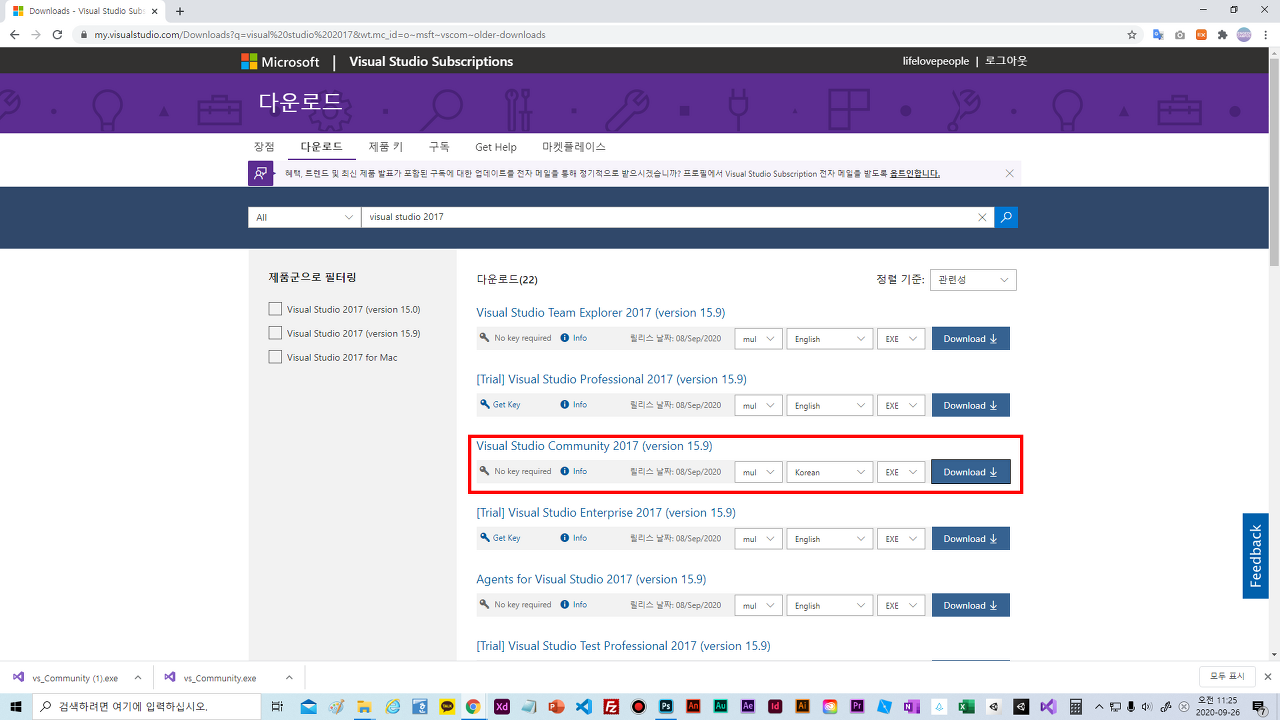Viewport: 1280px width, 720px height.
Task: Open Visual Studio Code from the taskbar
Action: click(x=583, y=706)
